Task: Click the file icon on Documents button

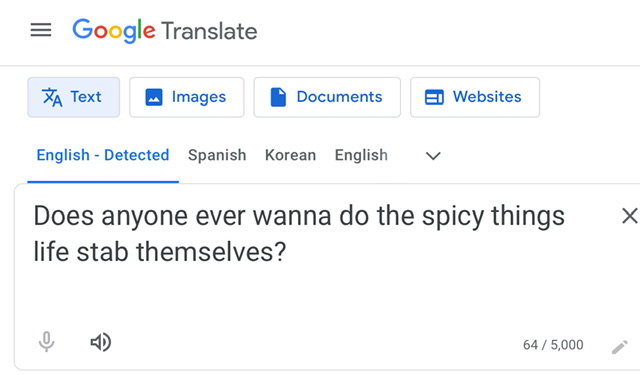Action: point(278,97)
